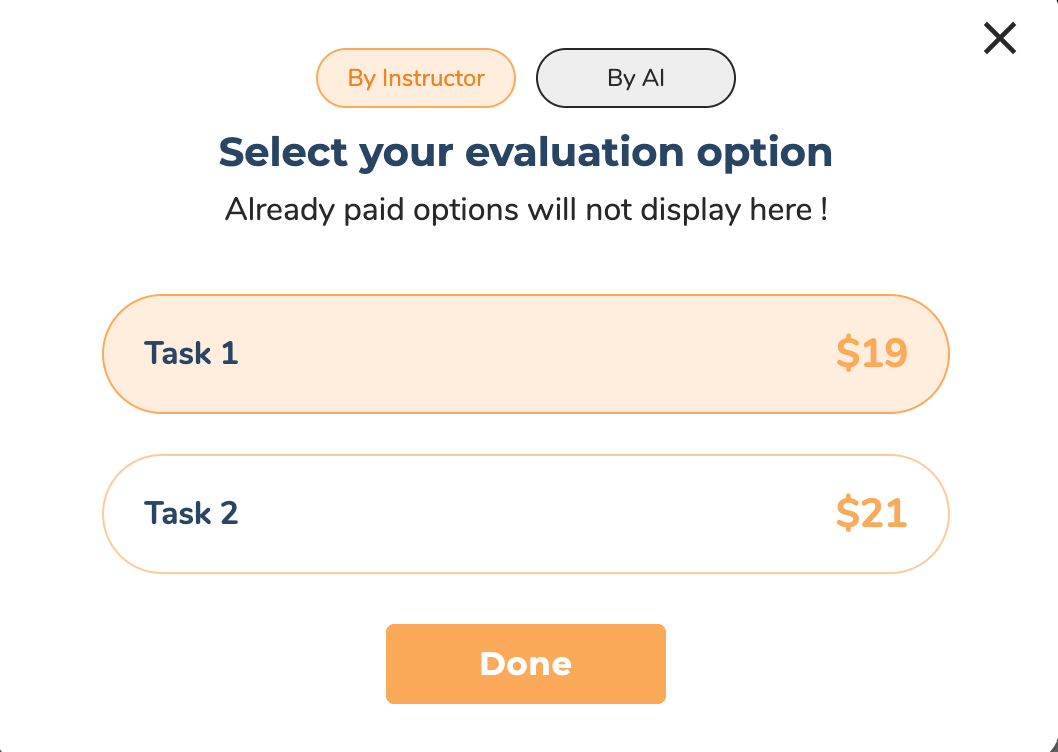
Task: Deselect the highlighted Task 1 pill
Action: click(x=525, y=353)
